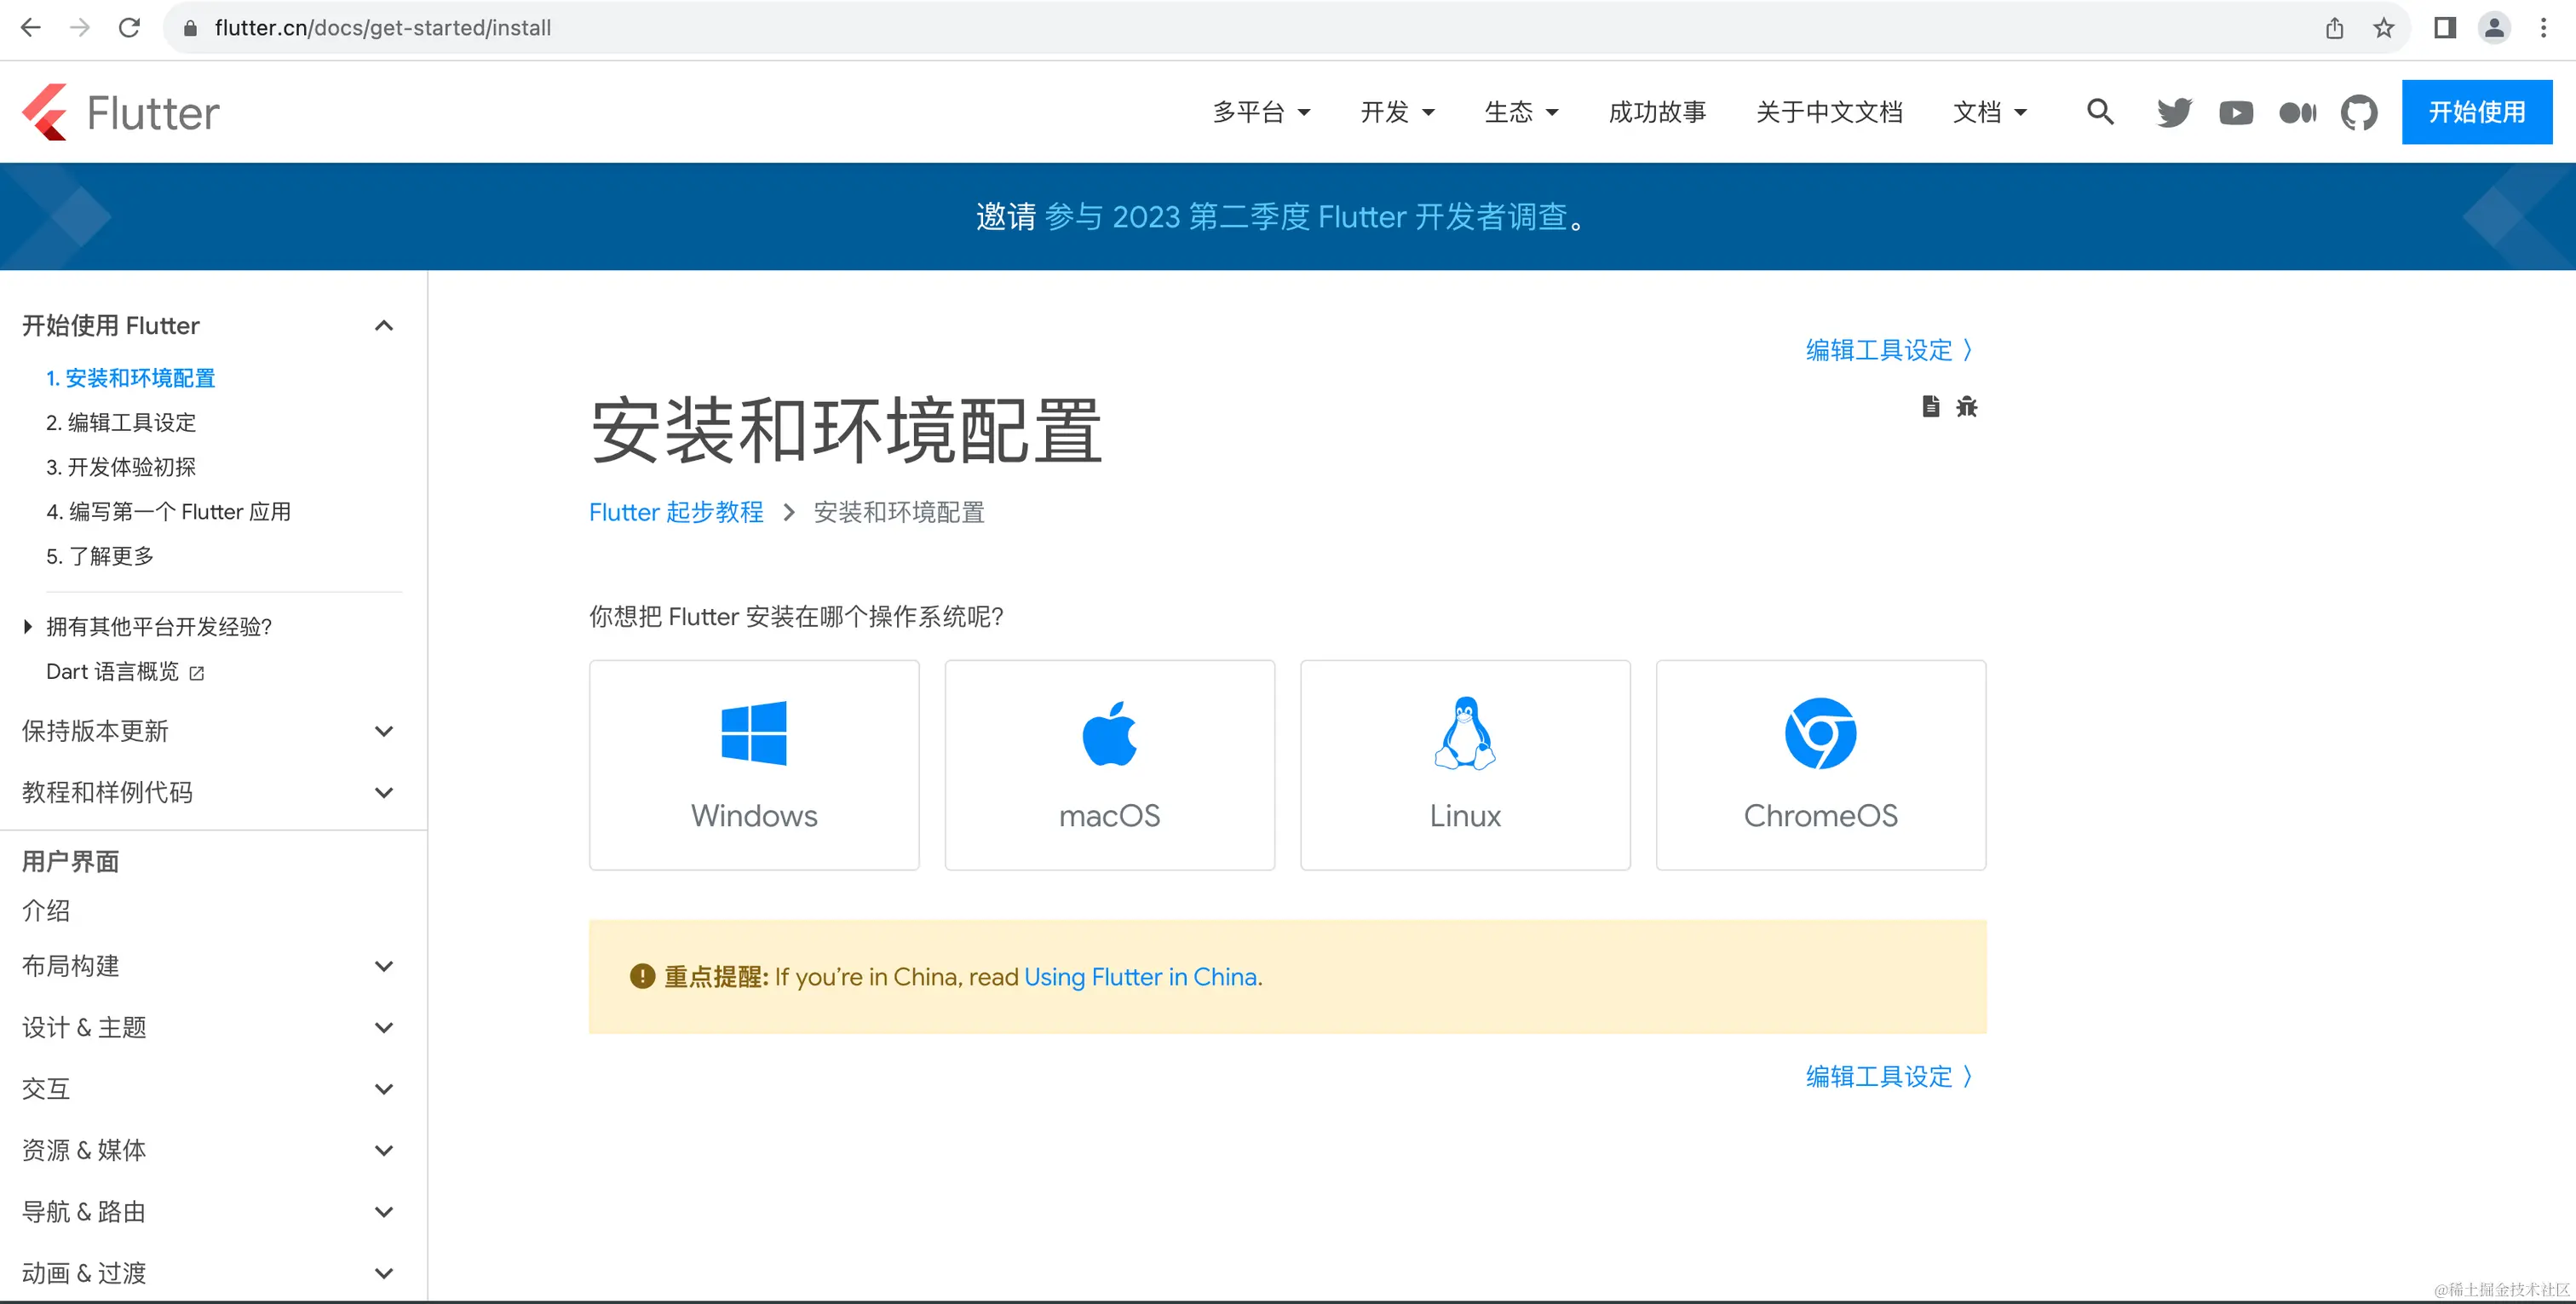Click the report issue bug icon
This screenshot has width=2576, height=1304.
[1967, 406]
